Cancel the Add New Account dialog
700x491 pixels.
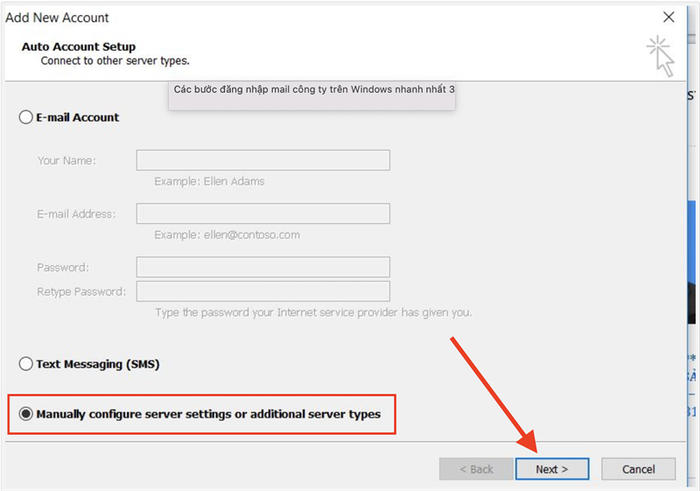(638, 469)
